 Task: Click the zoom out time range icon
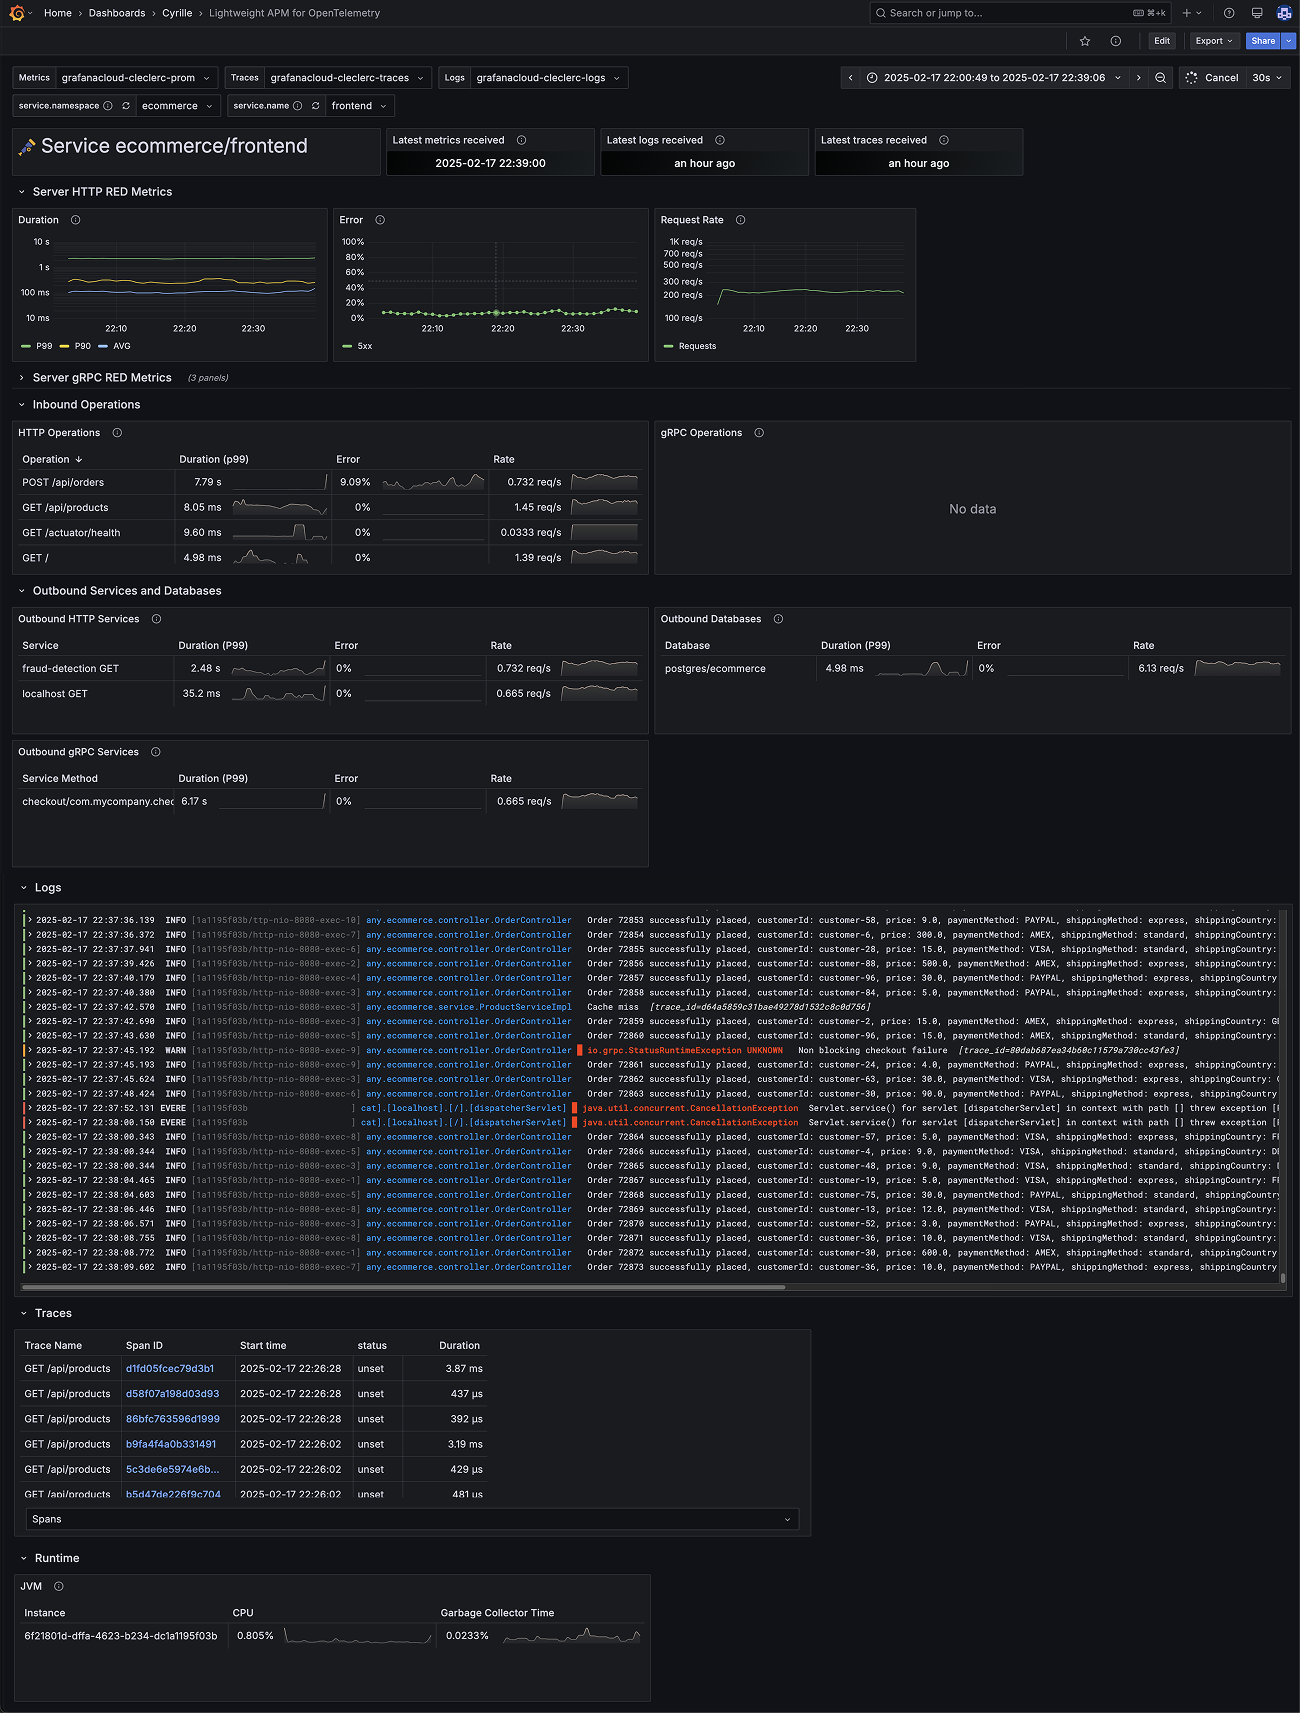click(1160, 78)
